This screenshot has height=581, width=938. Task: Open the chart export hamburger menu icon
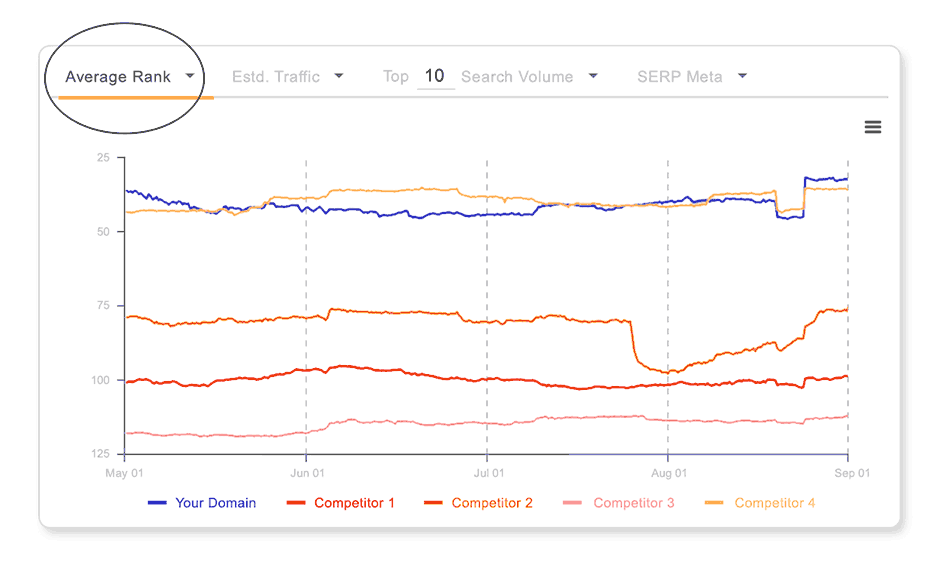(873, 127)
